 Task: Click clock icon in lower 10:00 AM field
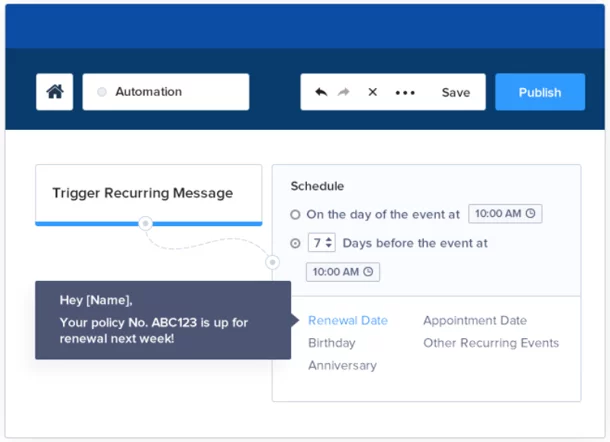(368, 272)
